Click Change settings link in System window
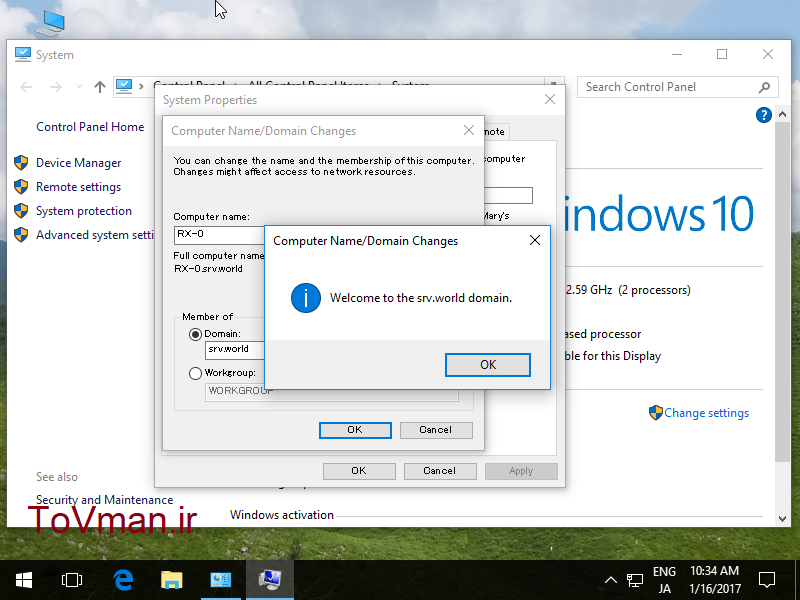This screenshot has height=600, width=800. click(x=706, y=413)
